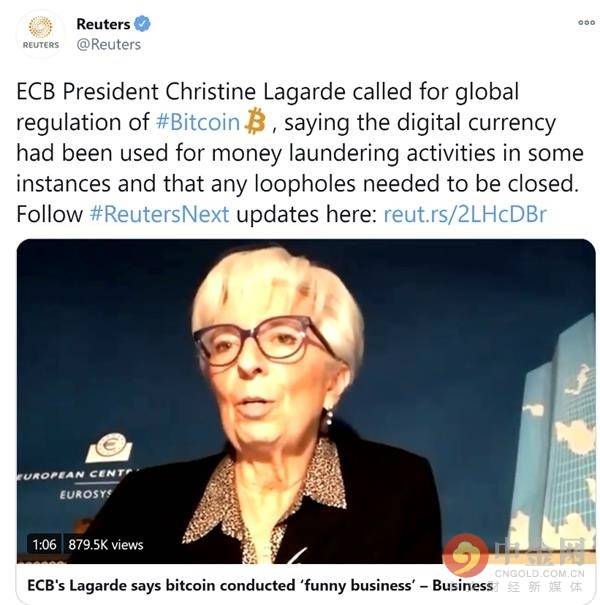This screenshot has height=605, width=600.
Task: Click the orange Bitcoin emoji symbol
Action: tap(255, 122)
